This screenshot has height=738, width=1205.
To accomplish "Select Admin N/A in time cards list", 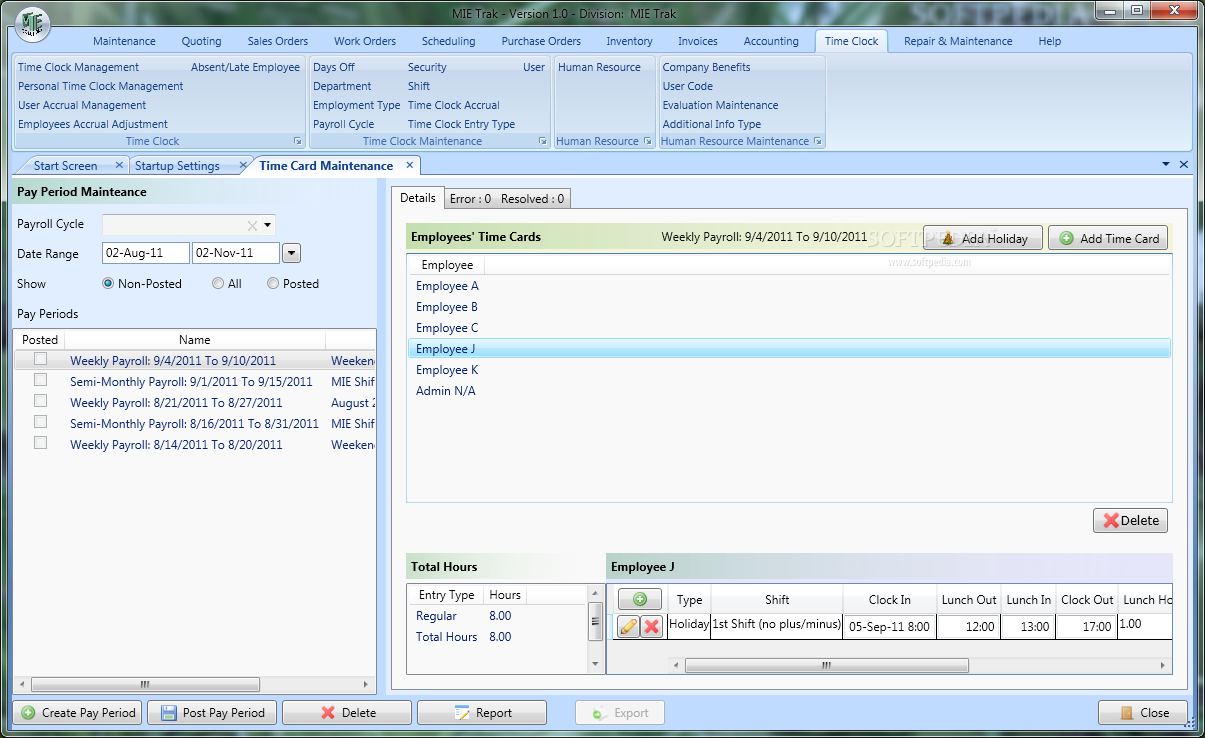I will click(x=789, y=391).
